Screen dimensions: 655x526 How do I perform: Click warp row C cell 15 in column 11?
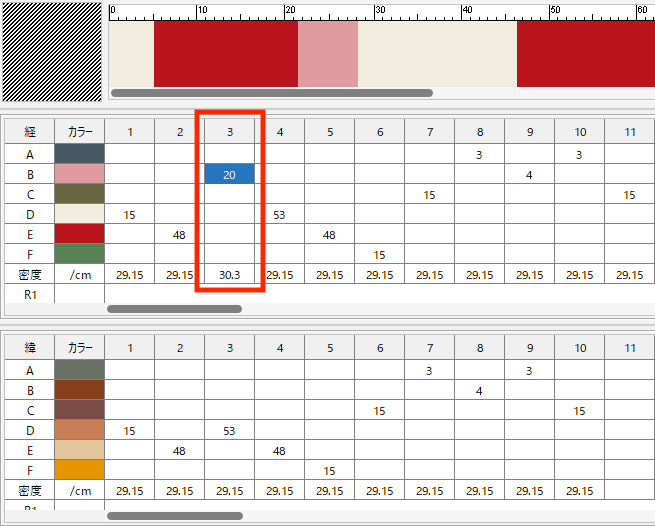tap(630, 194)
